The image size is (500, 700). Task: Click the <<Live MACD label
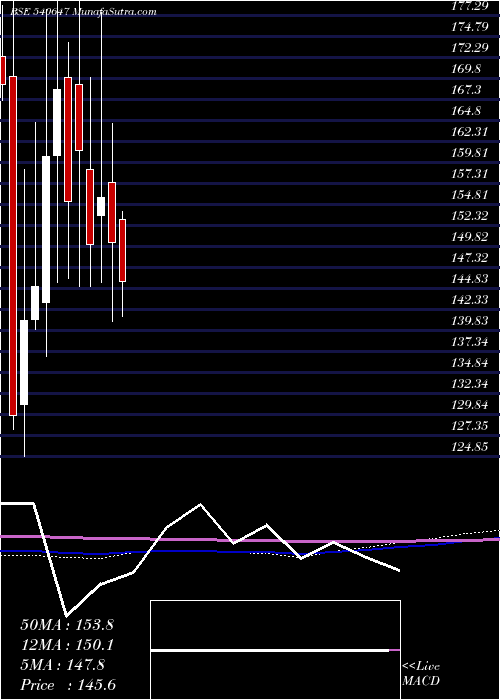(421, 674)
